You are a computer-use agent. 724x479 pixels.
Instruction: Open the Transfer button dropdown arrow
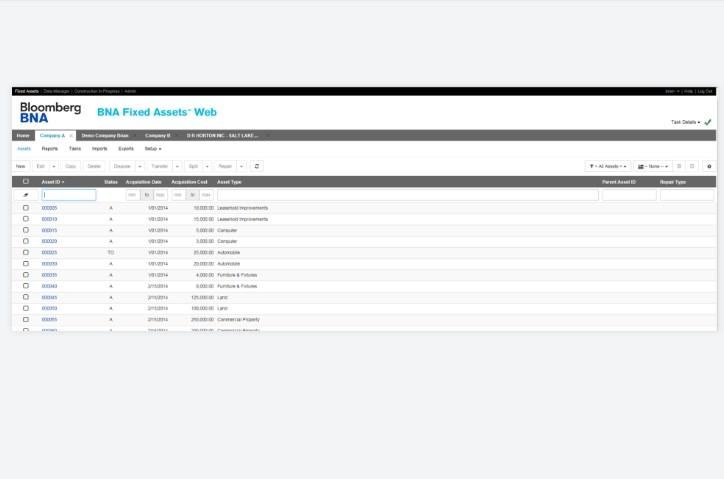[177, 166]
